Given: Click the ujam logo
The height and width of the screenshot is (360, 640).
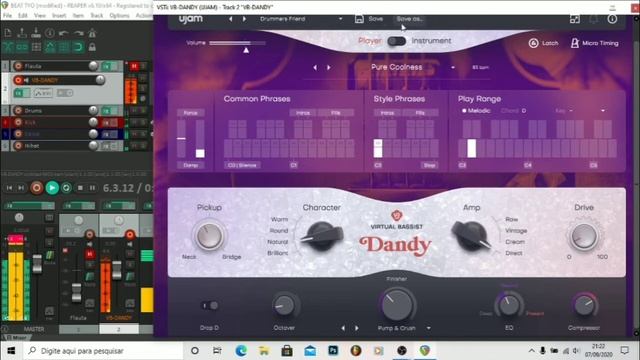Looking at the screenshot, I should (191, 19).
